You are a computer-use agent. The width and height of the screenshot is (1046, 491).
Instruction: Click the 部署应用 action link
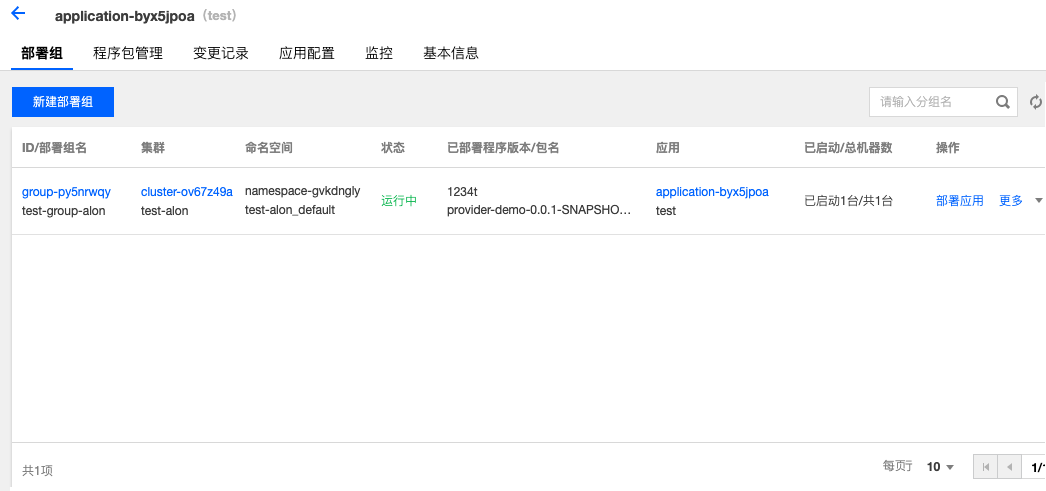coord(959,201)
